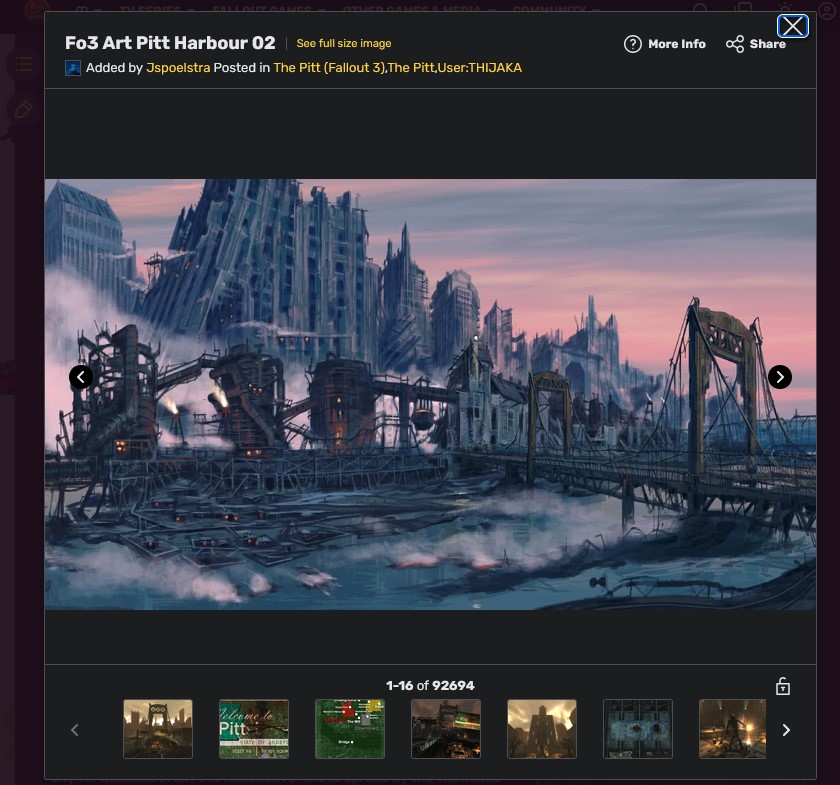This screenshot has width=840, height=785.
Task: Click the list icon in background sidebar
Action: (24, 65)
